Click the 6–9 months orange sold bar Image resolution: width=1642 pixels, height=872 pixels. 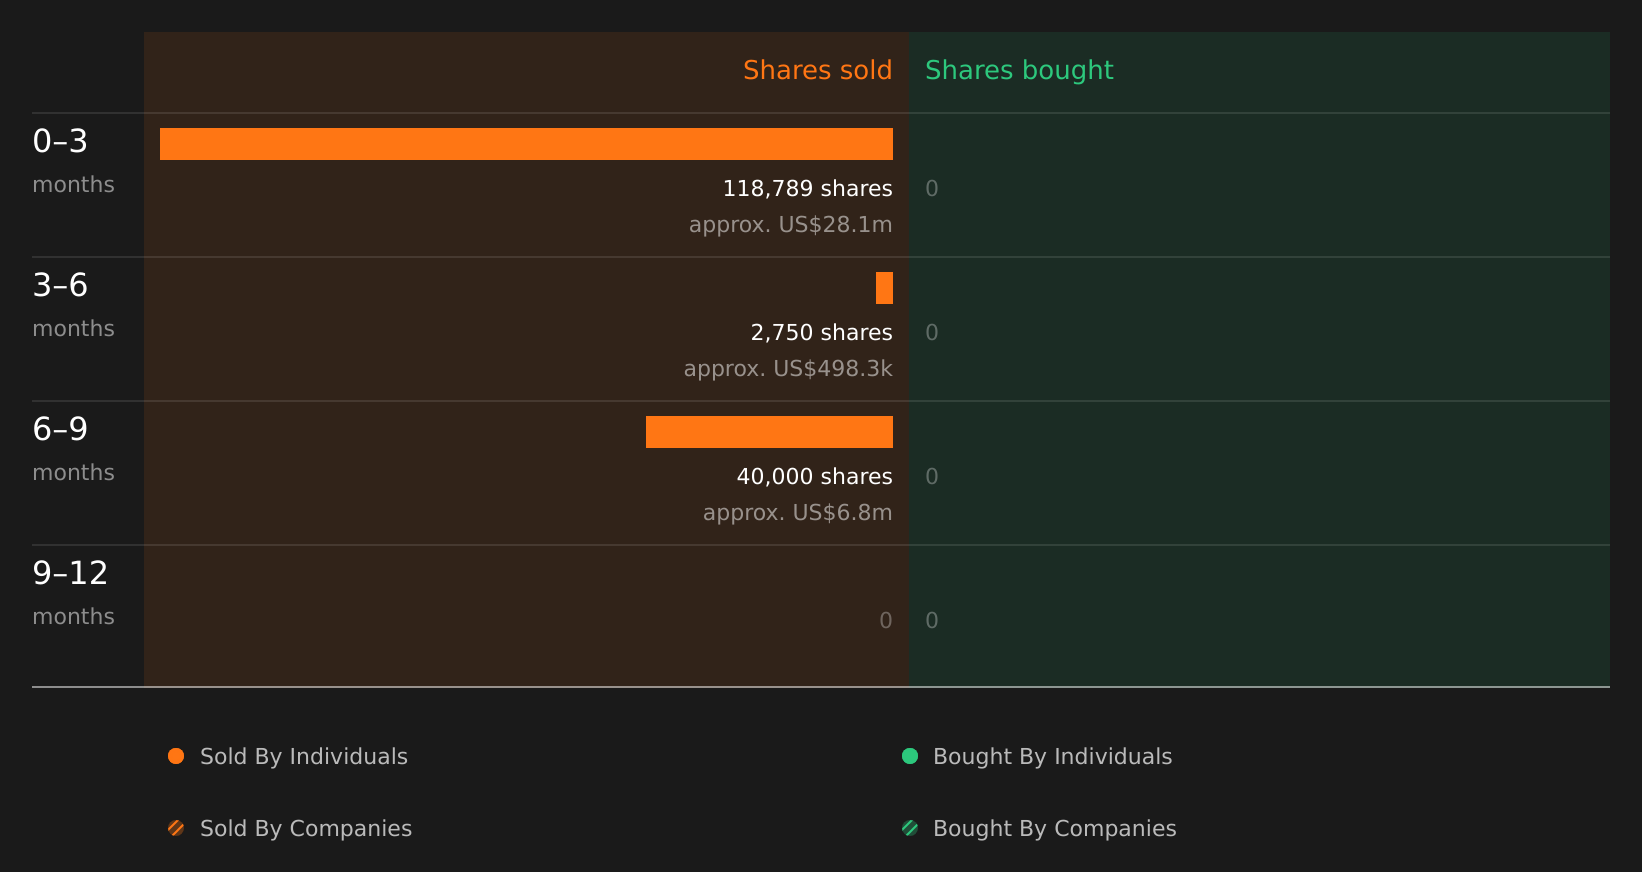[x=769, y=432]
